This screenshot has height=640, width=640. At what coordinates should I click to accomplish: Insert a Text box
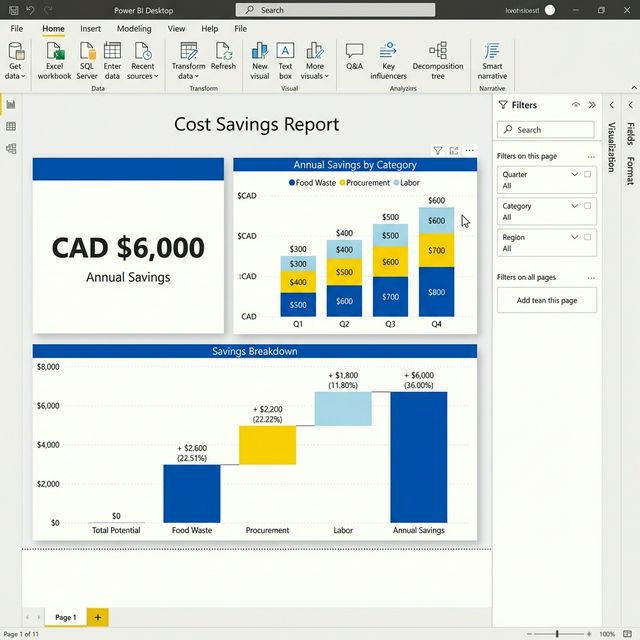point(285,51)
